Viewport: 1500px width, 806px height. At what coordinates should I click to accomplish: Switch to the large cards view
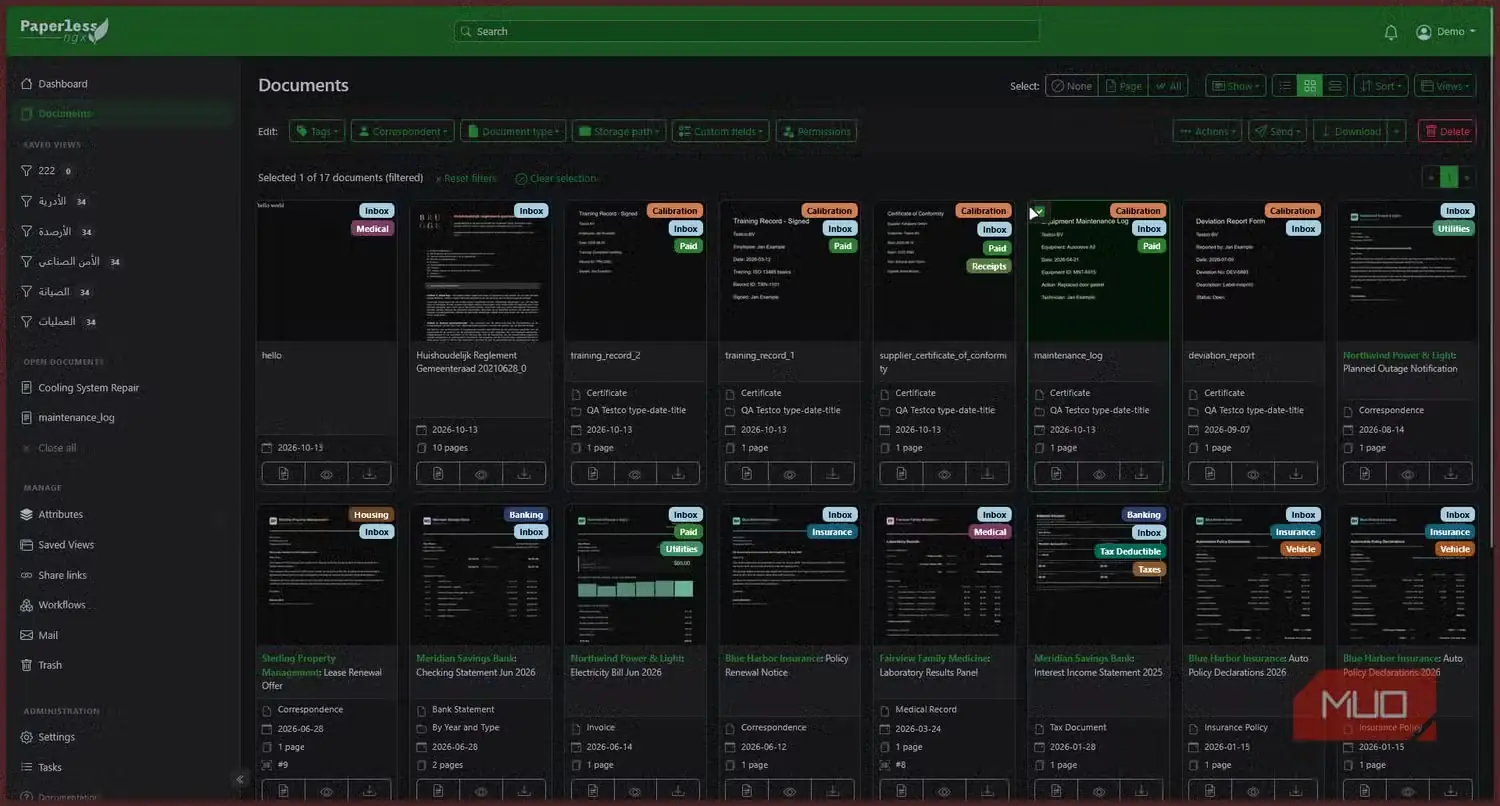[1334, 86]
